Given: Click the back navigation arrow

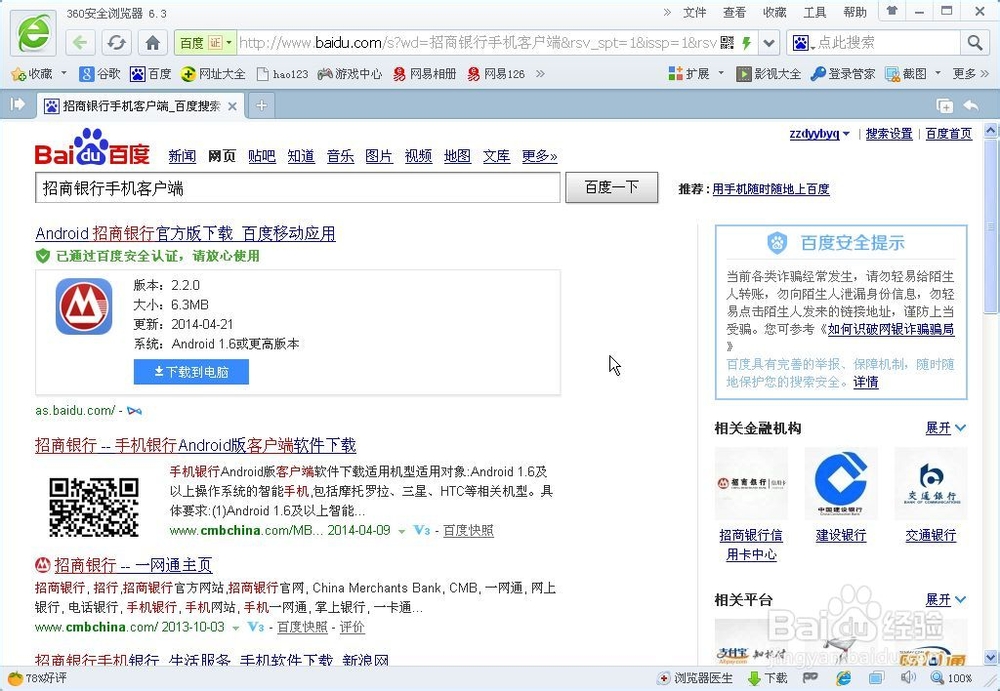Looking at the screenshot, I should (80, 43).
